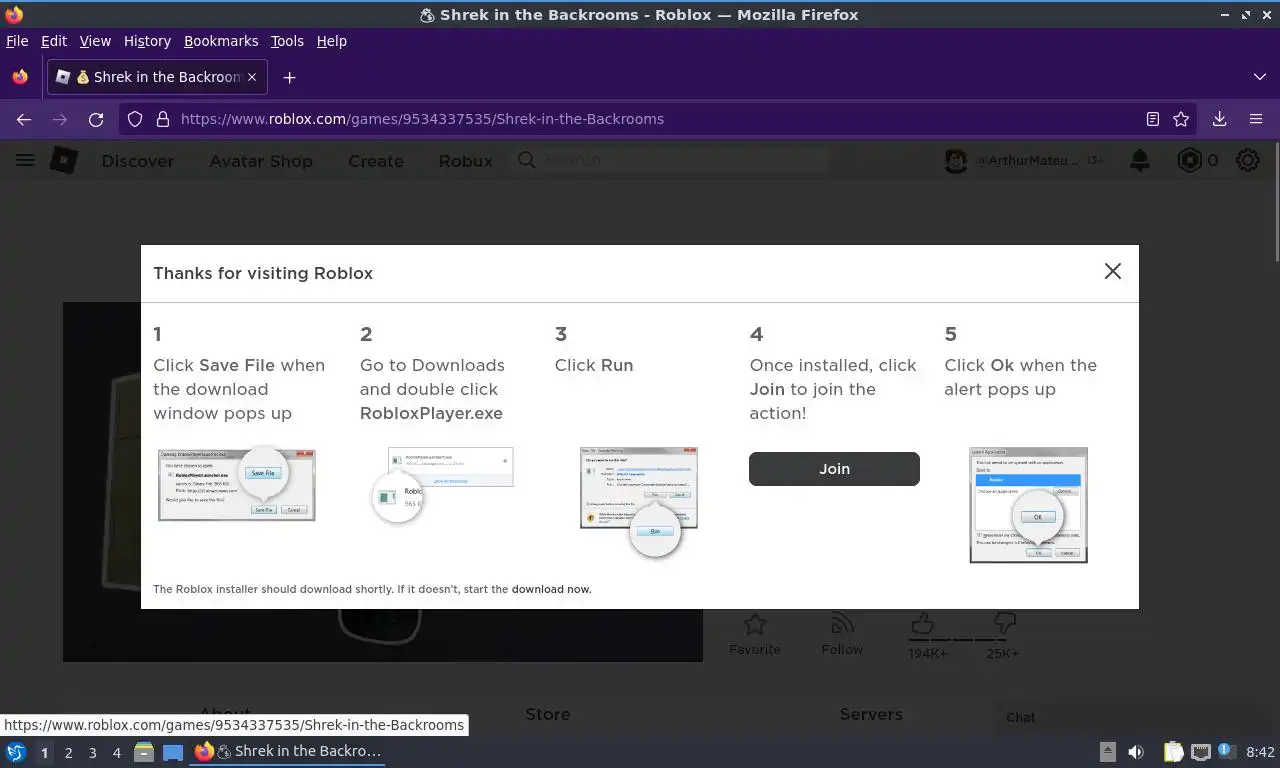The height and width of the screenshot is (768, 1280).
Task: Click the download now link
Action: tap(551, 589)
